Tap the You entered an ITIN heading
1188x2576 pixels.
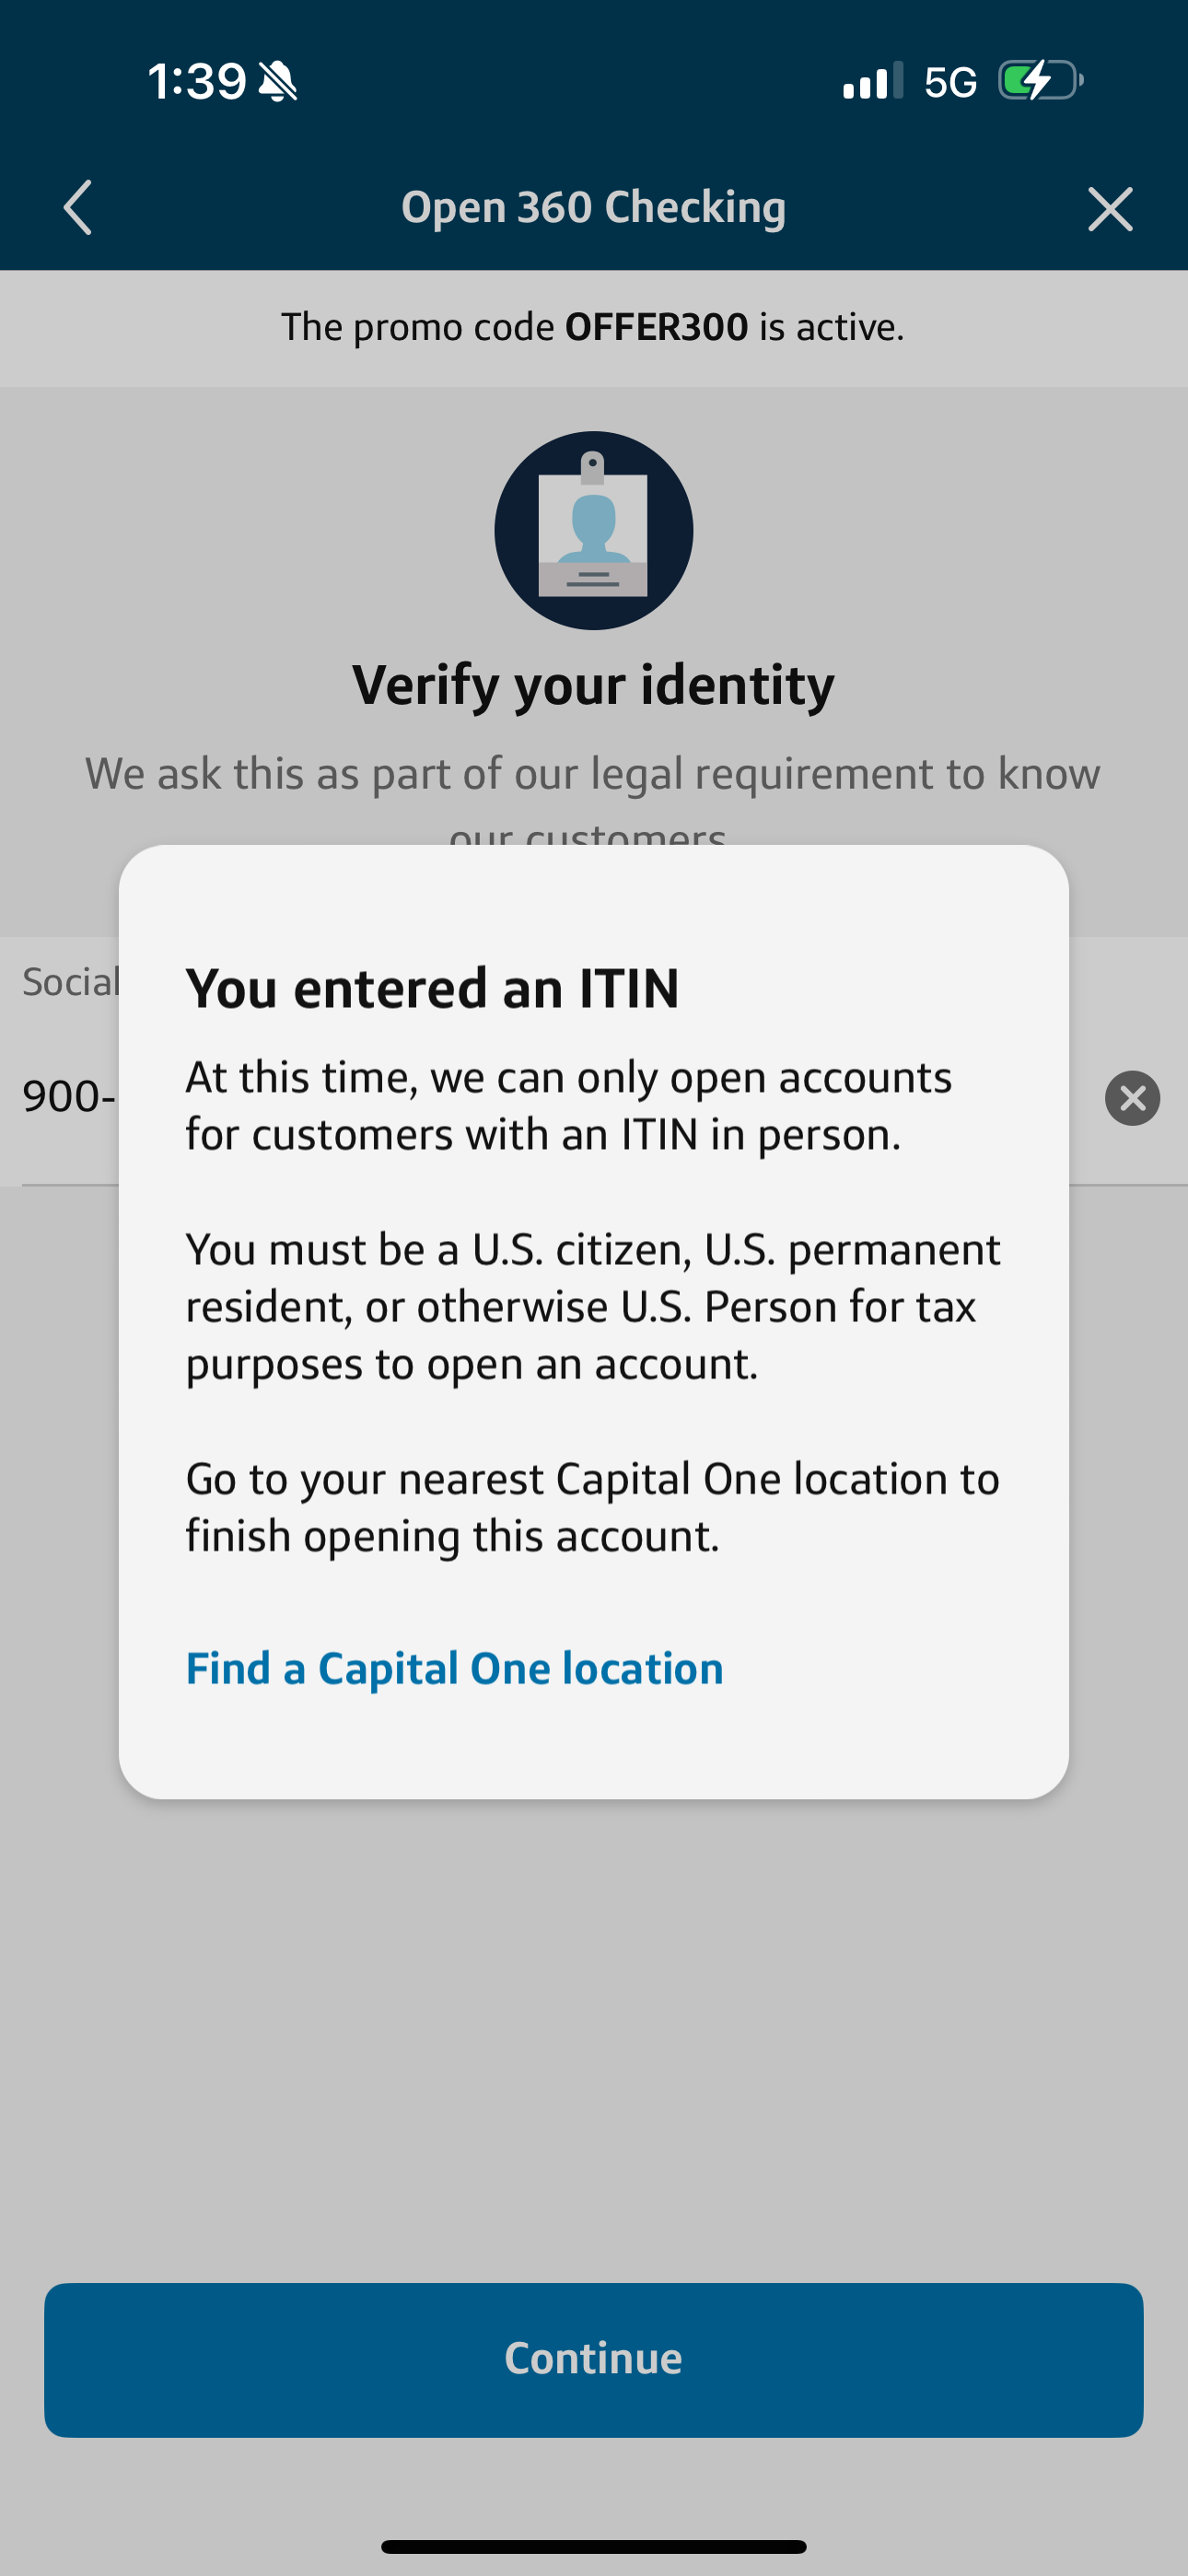433,989
